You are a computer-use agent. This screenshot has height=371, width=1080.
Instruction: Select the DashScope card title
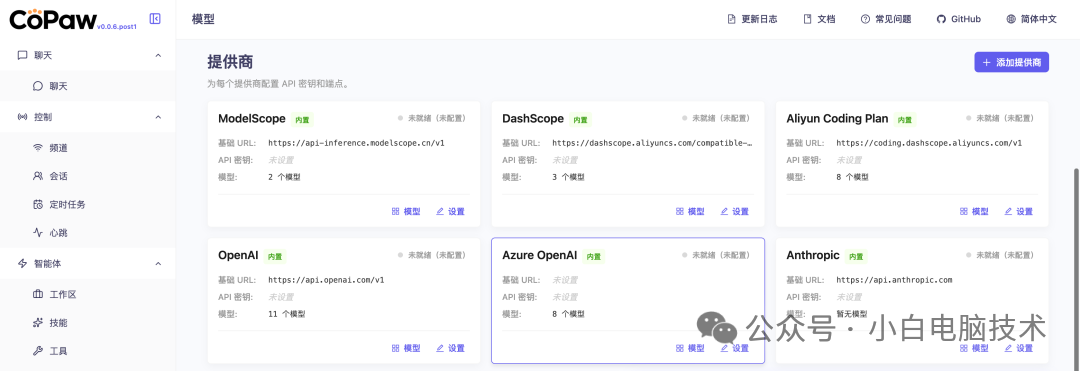click(x=533, y=118)
